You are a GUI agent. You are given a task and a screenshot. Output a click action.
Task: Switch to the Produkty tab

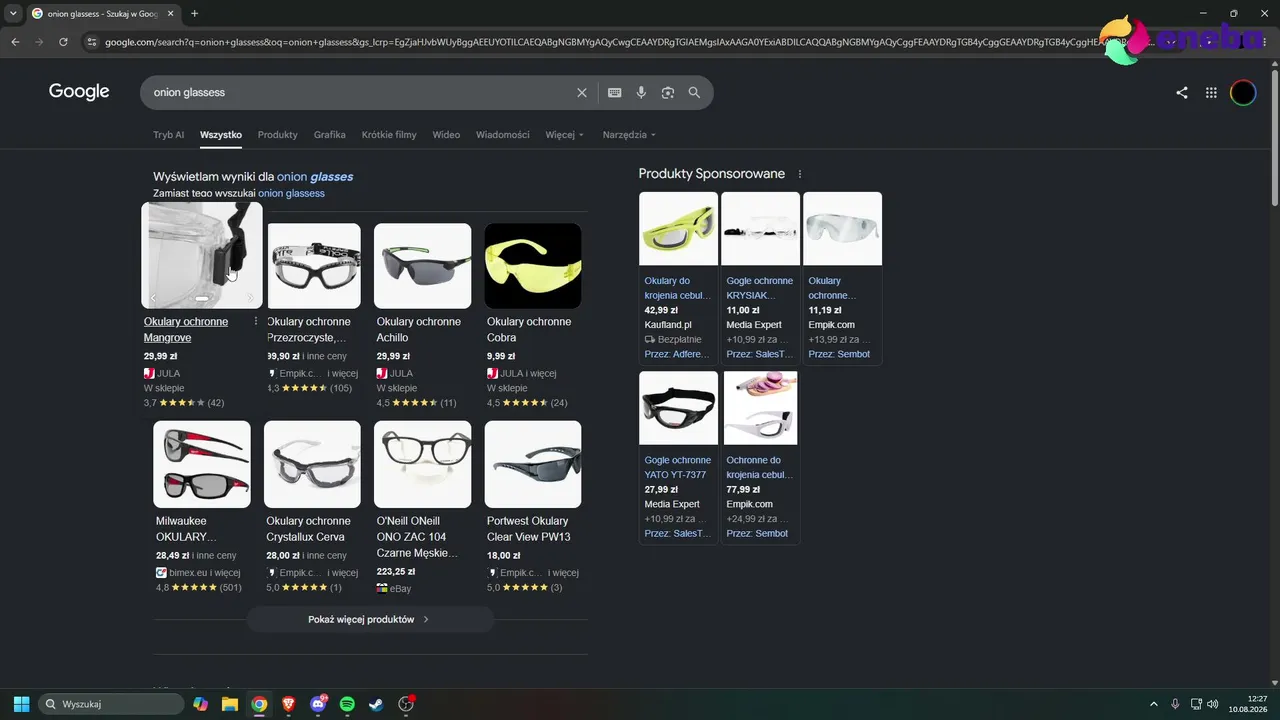(278, 135)
